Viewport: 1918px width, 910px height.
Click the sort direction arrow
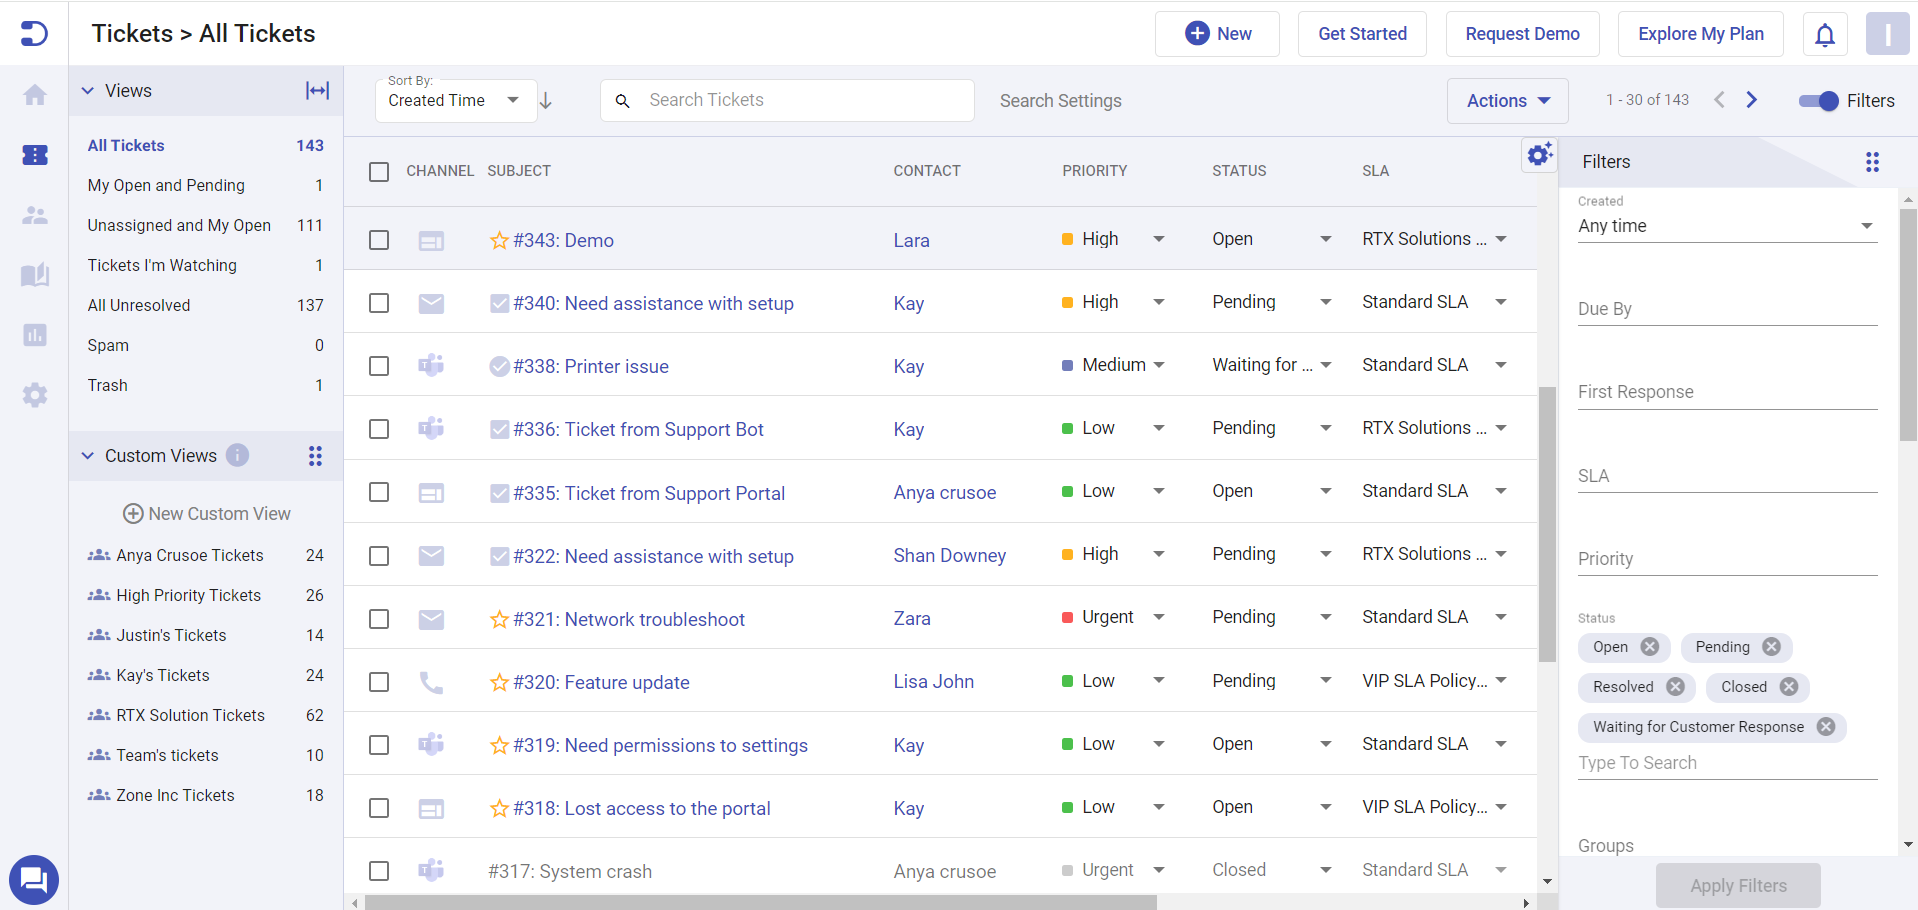pyautogui.click(x=546, y=101)
